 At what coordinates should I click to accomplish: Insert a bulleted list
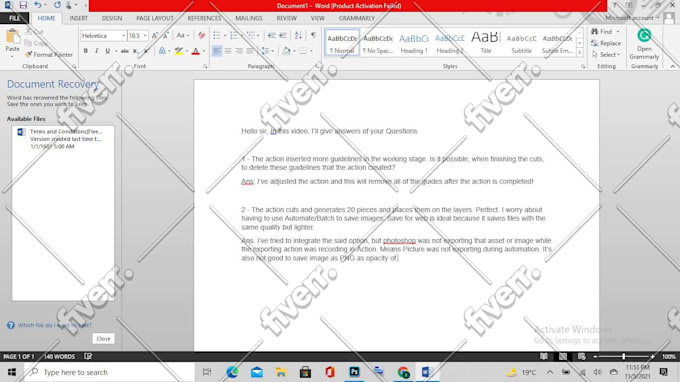click(x=217, y=36)
